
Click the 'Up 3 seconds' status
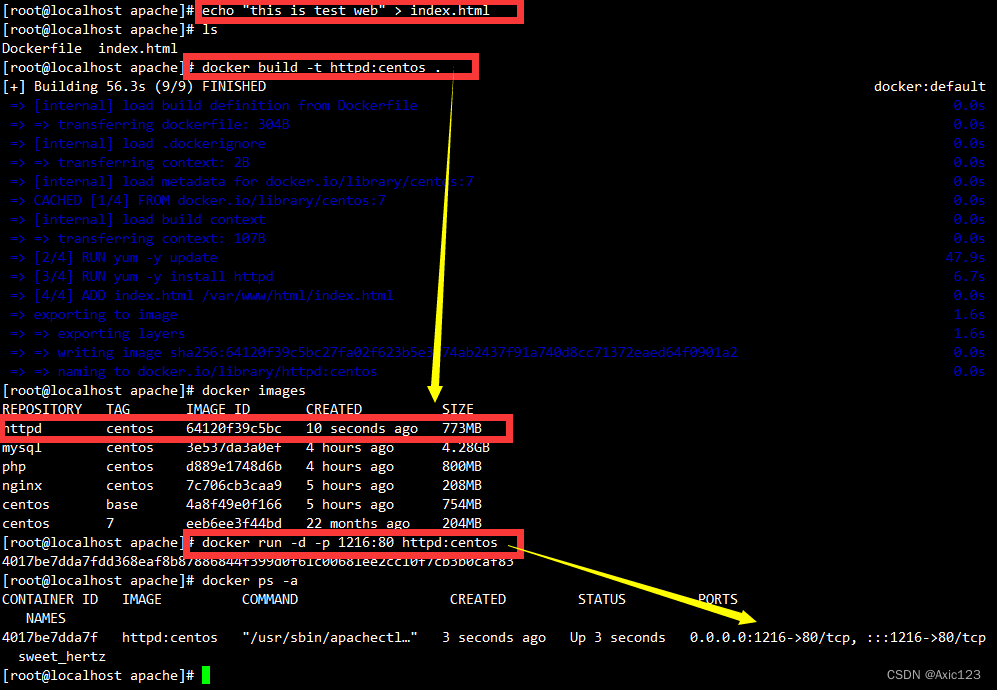pos(617,638)
